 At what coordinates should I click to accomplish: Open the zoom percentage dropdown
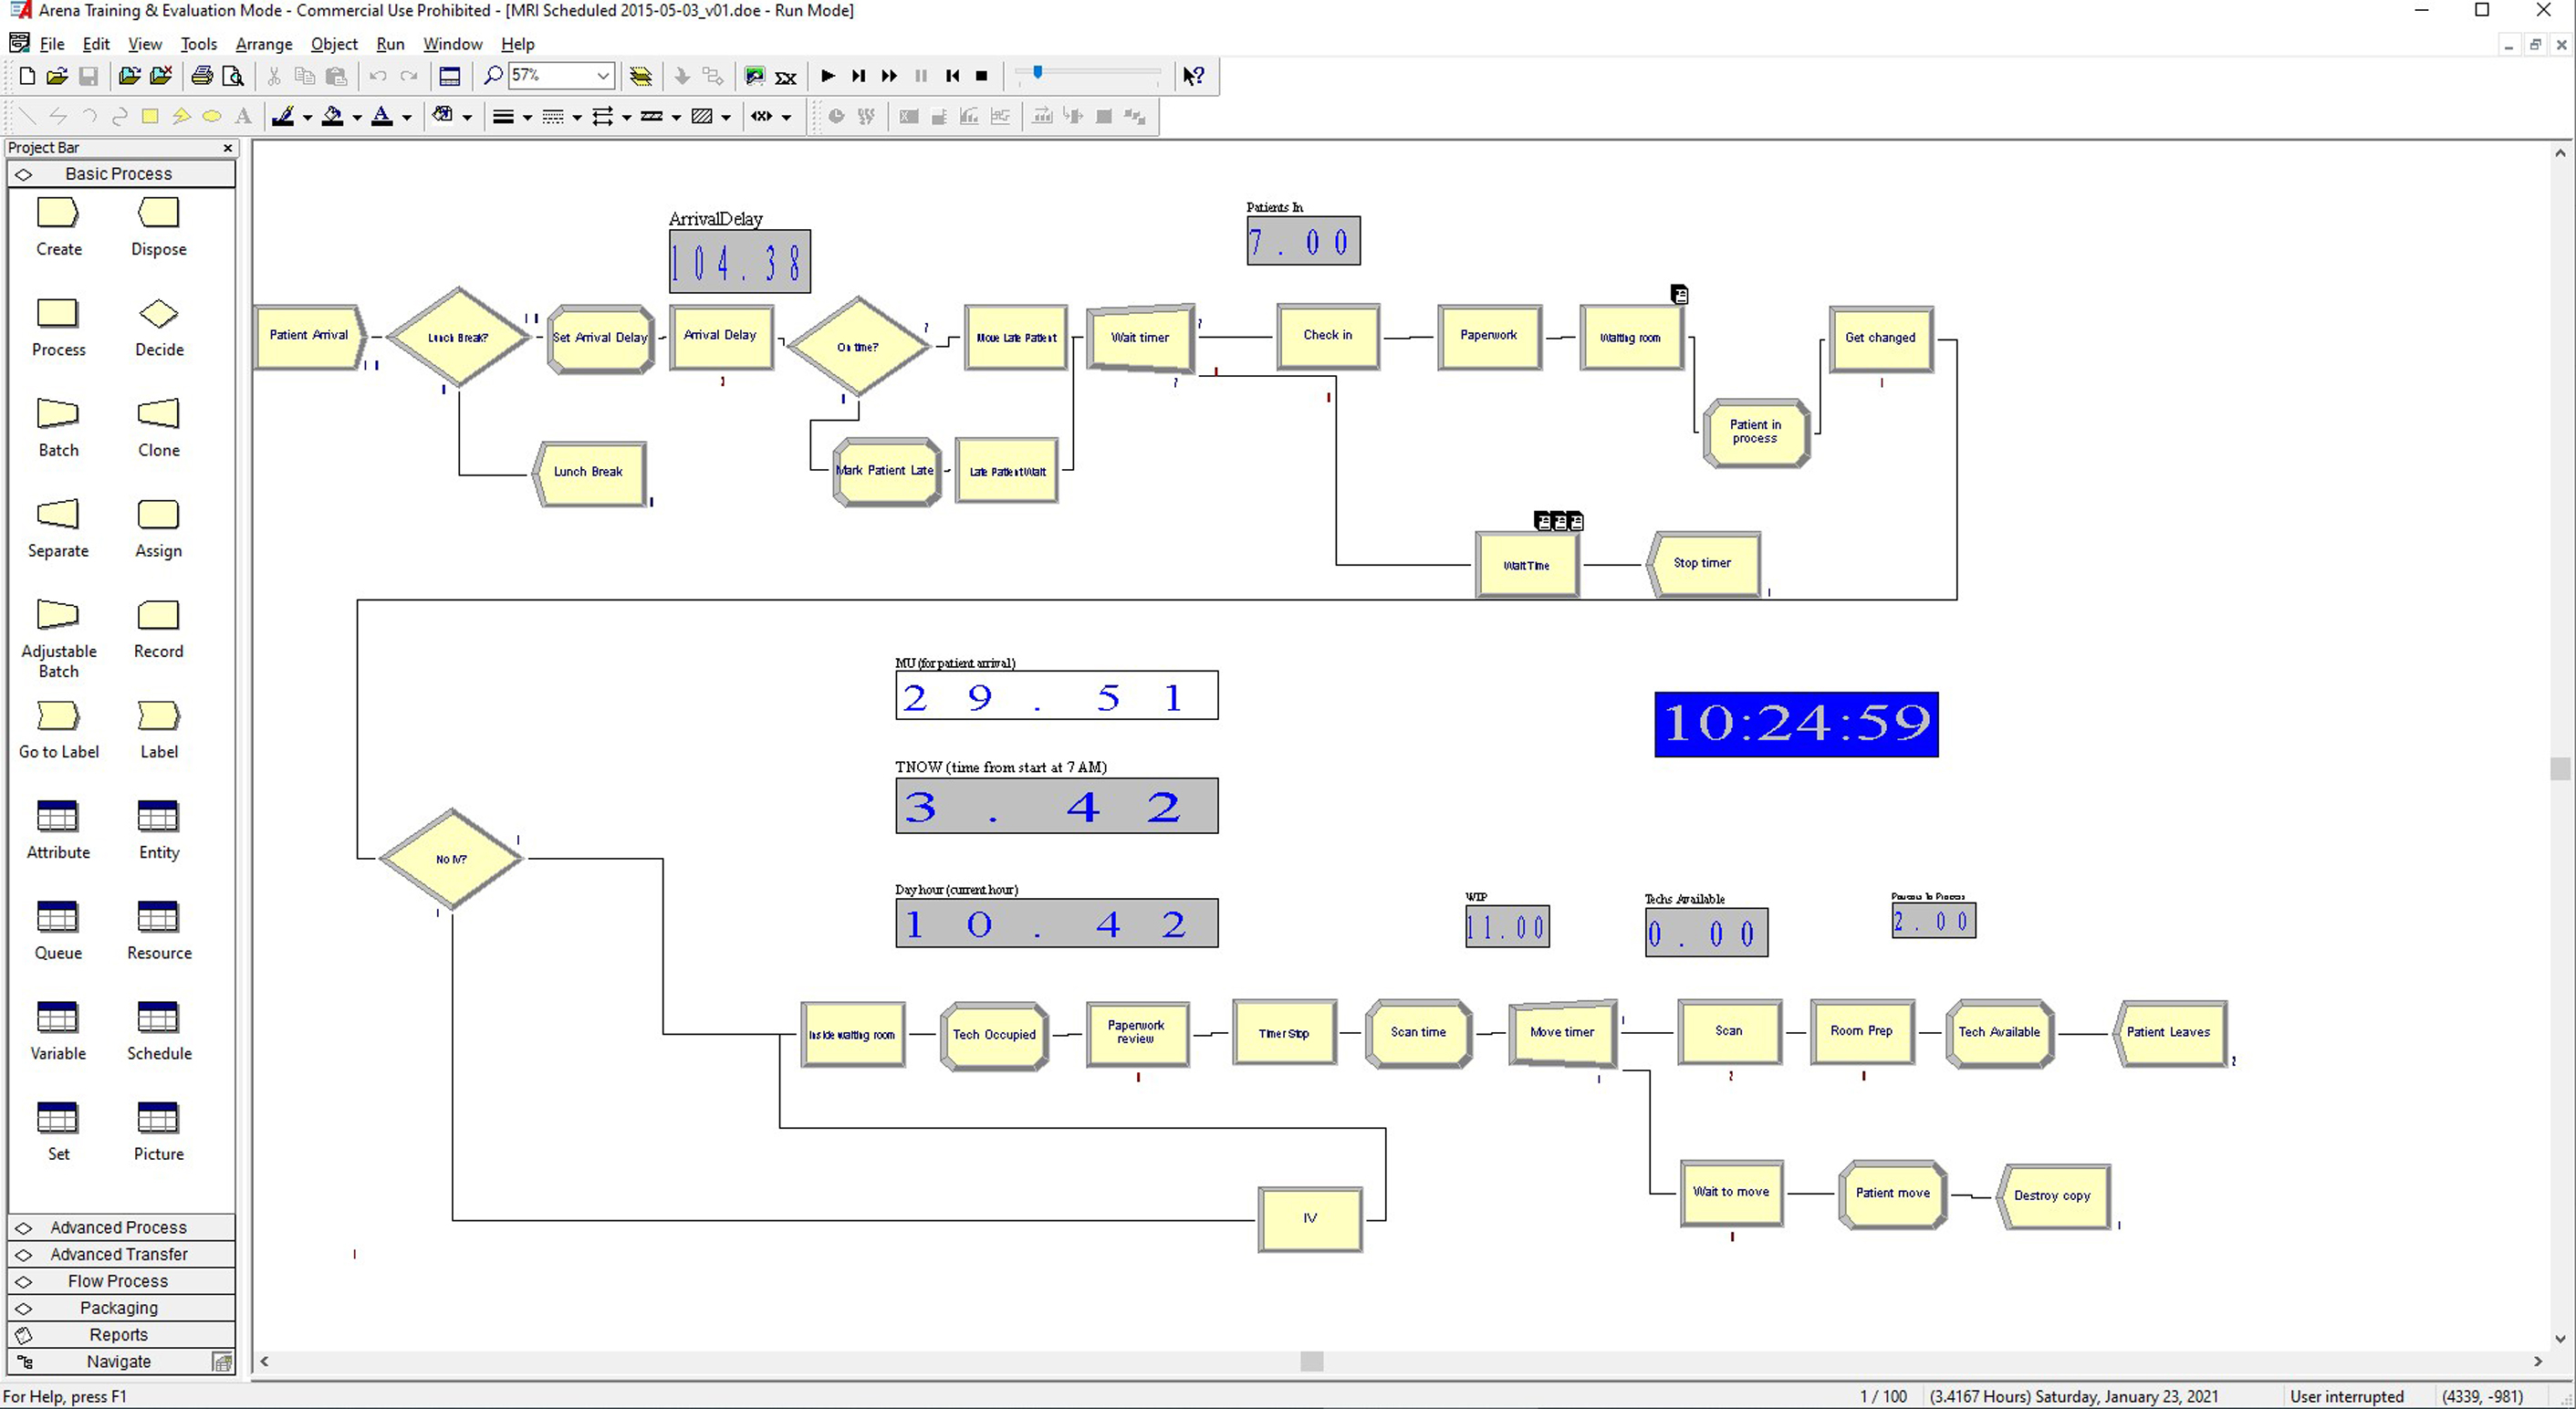(603, 76)
